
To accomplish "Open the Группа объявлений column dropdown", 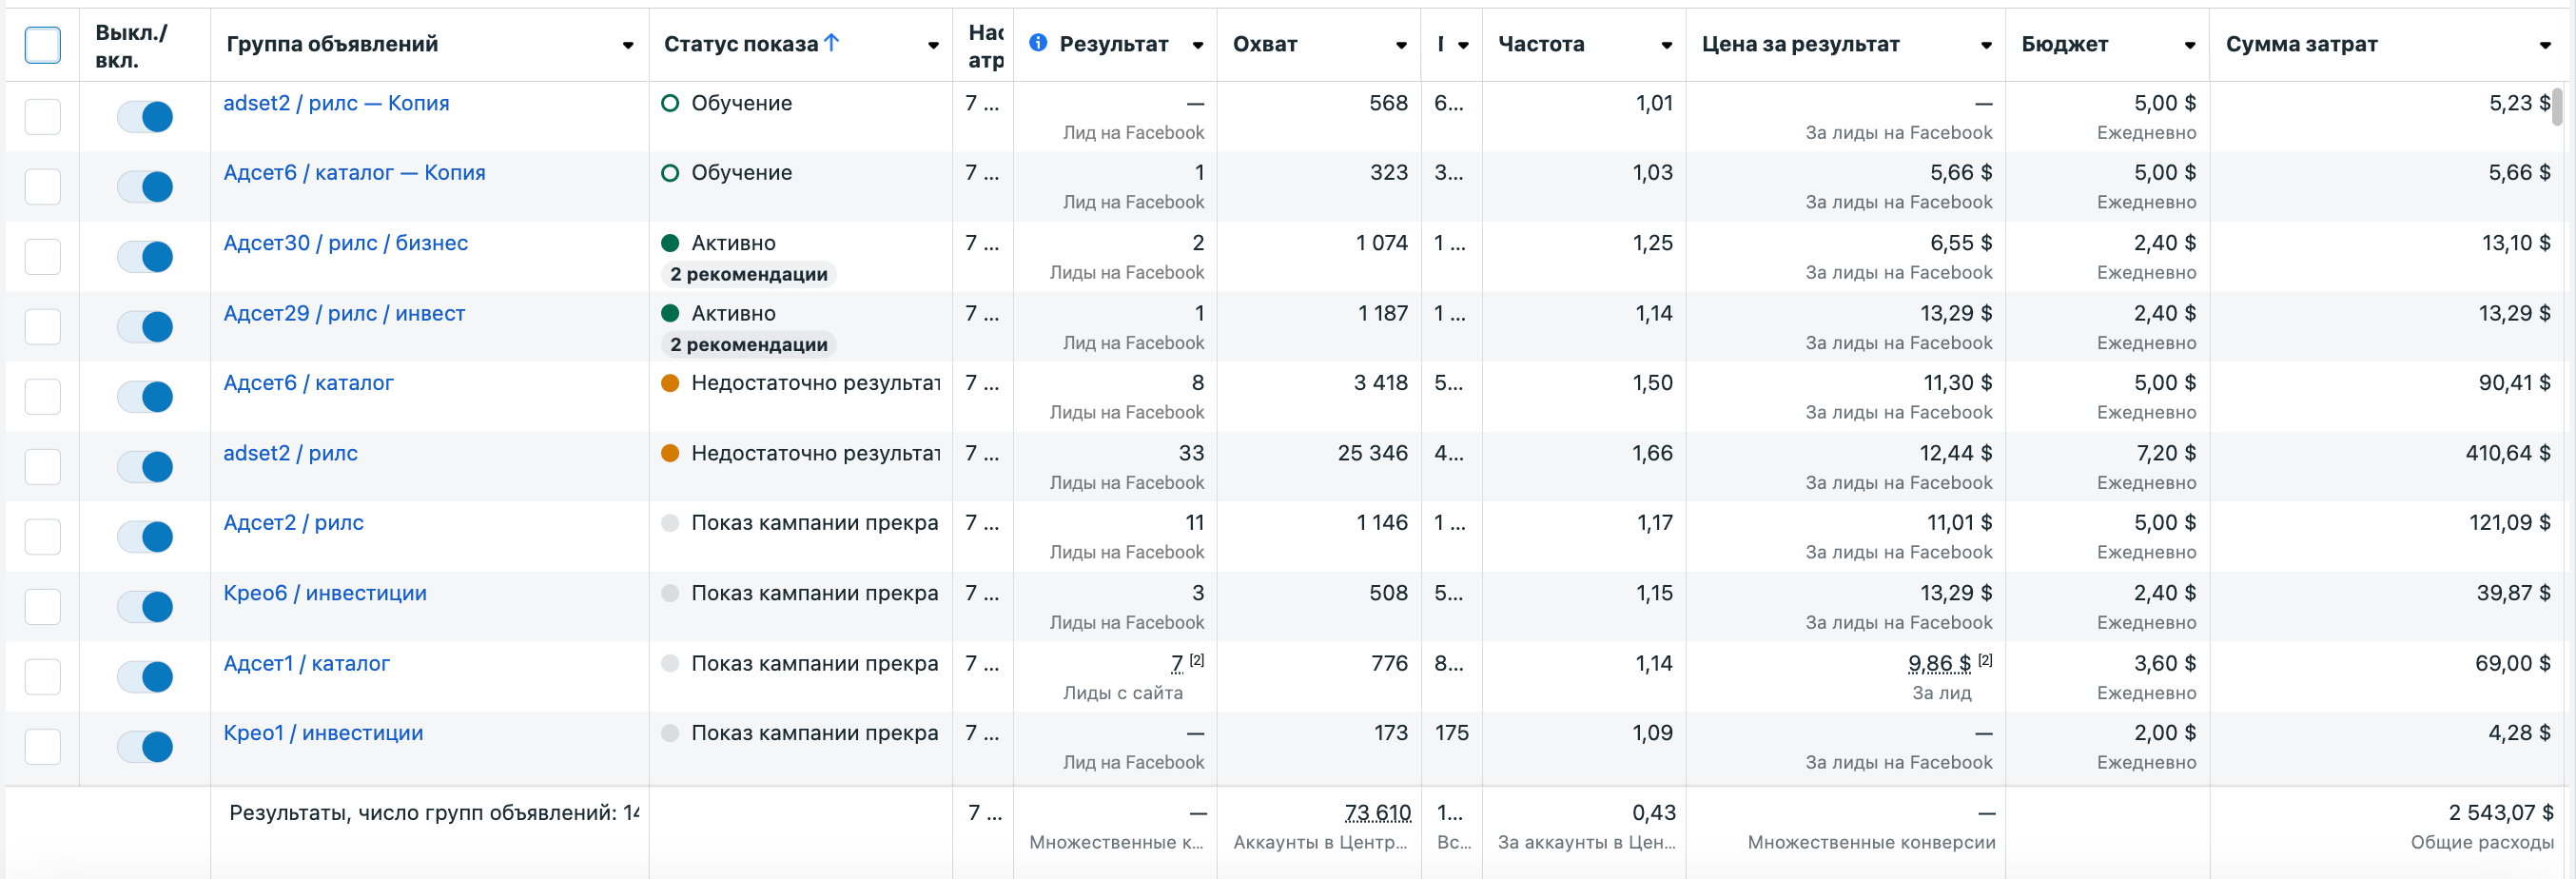I will pyautogui.click(x=628, y=45).
